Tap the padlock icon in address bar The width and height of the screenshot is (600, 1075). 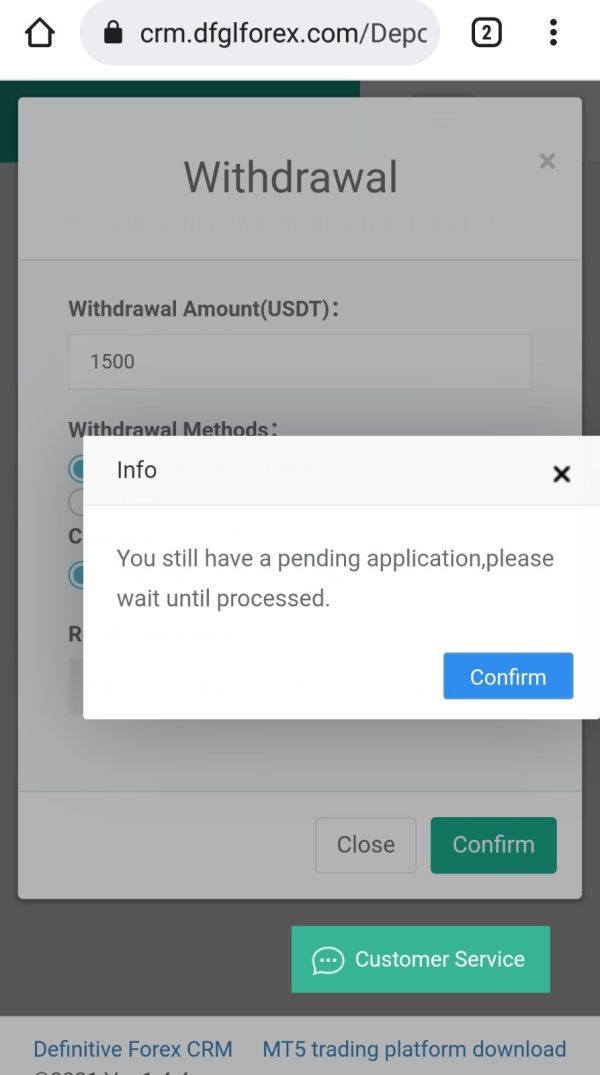click(113, 32)
